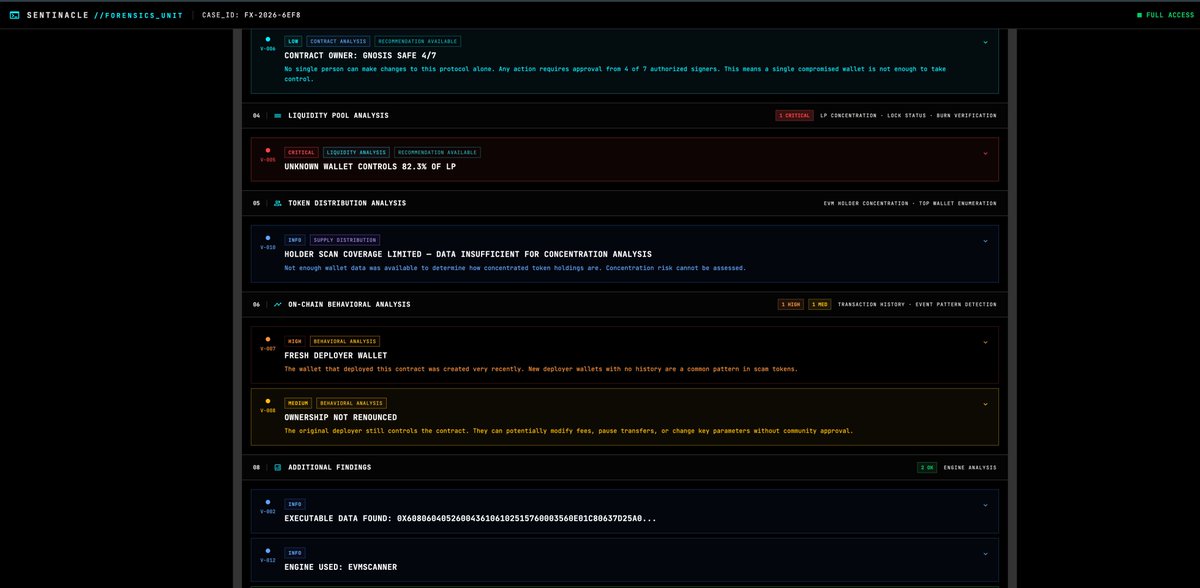The height and width of the screenshot is (588, 1200).
Task: Click the 1 HIGH badge in Behavioral Analysis
Action: tap(791, 304)
